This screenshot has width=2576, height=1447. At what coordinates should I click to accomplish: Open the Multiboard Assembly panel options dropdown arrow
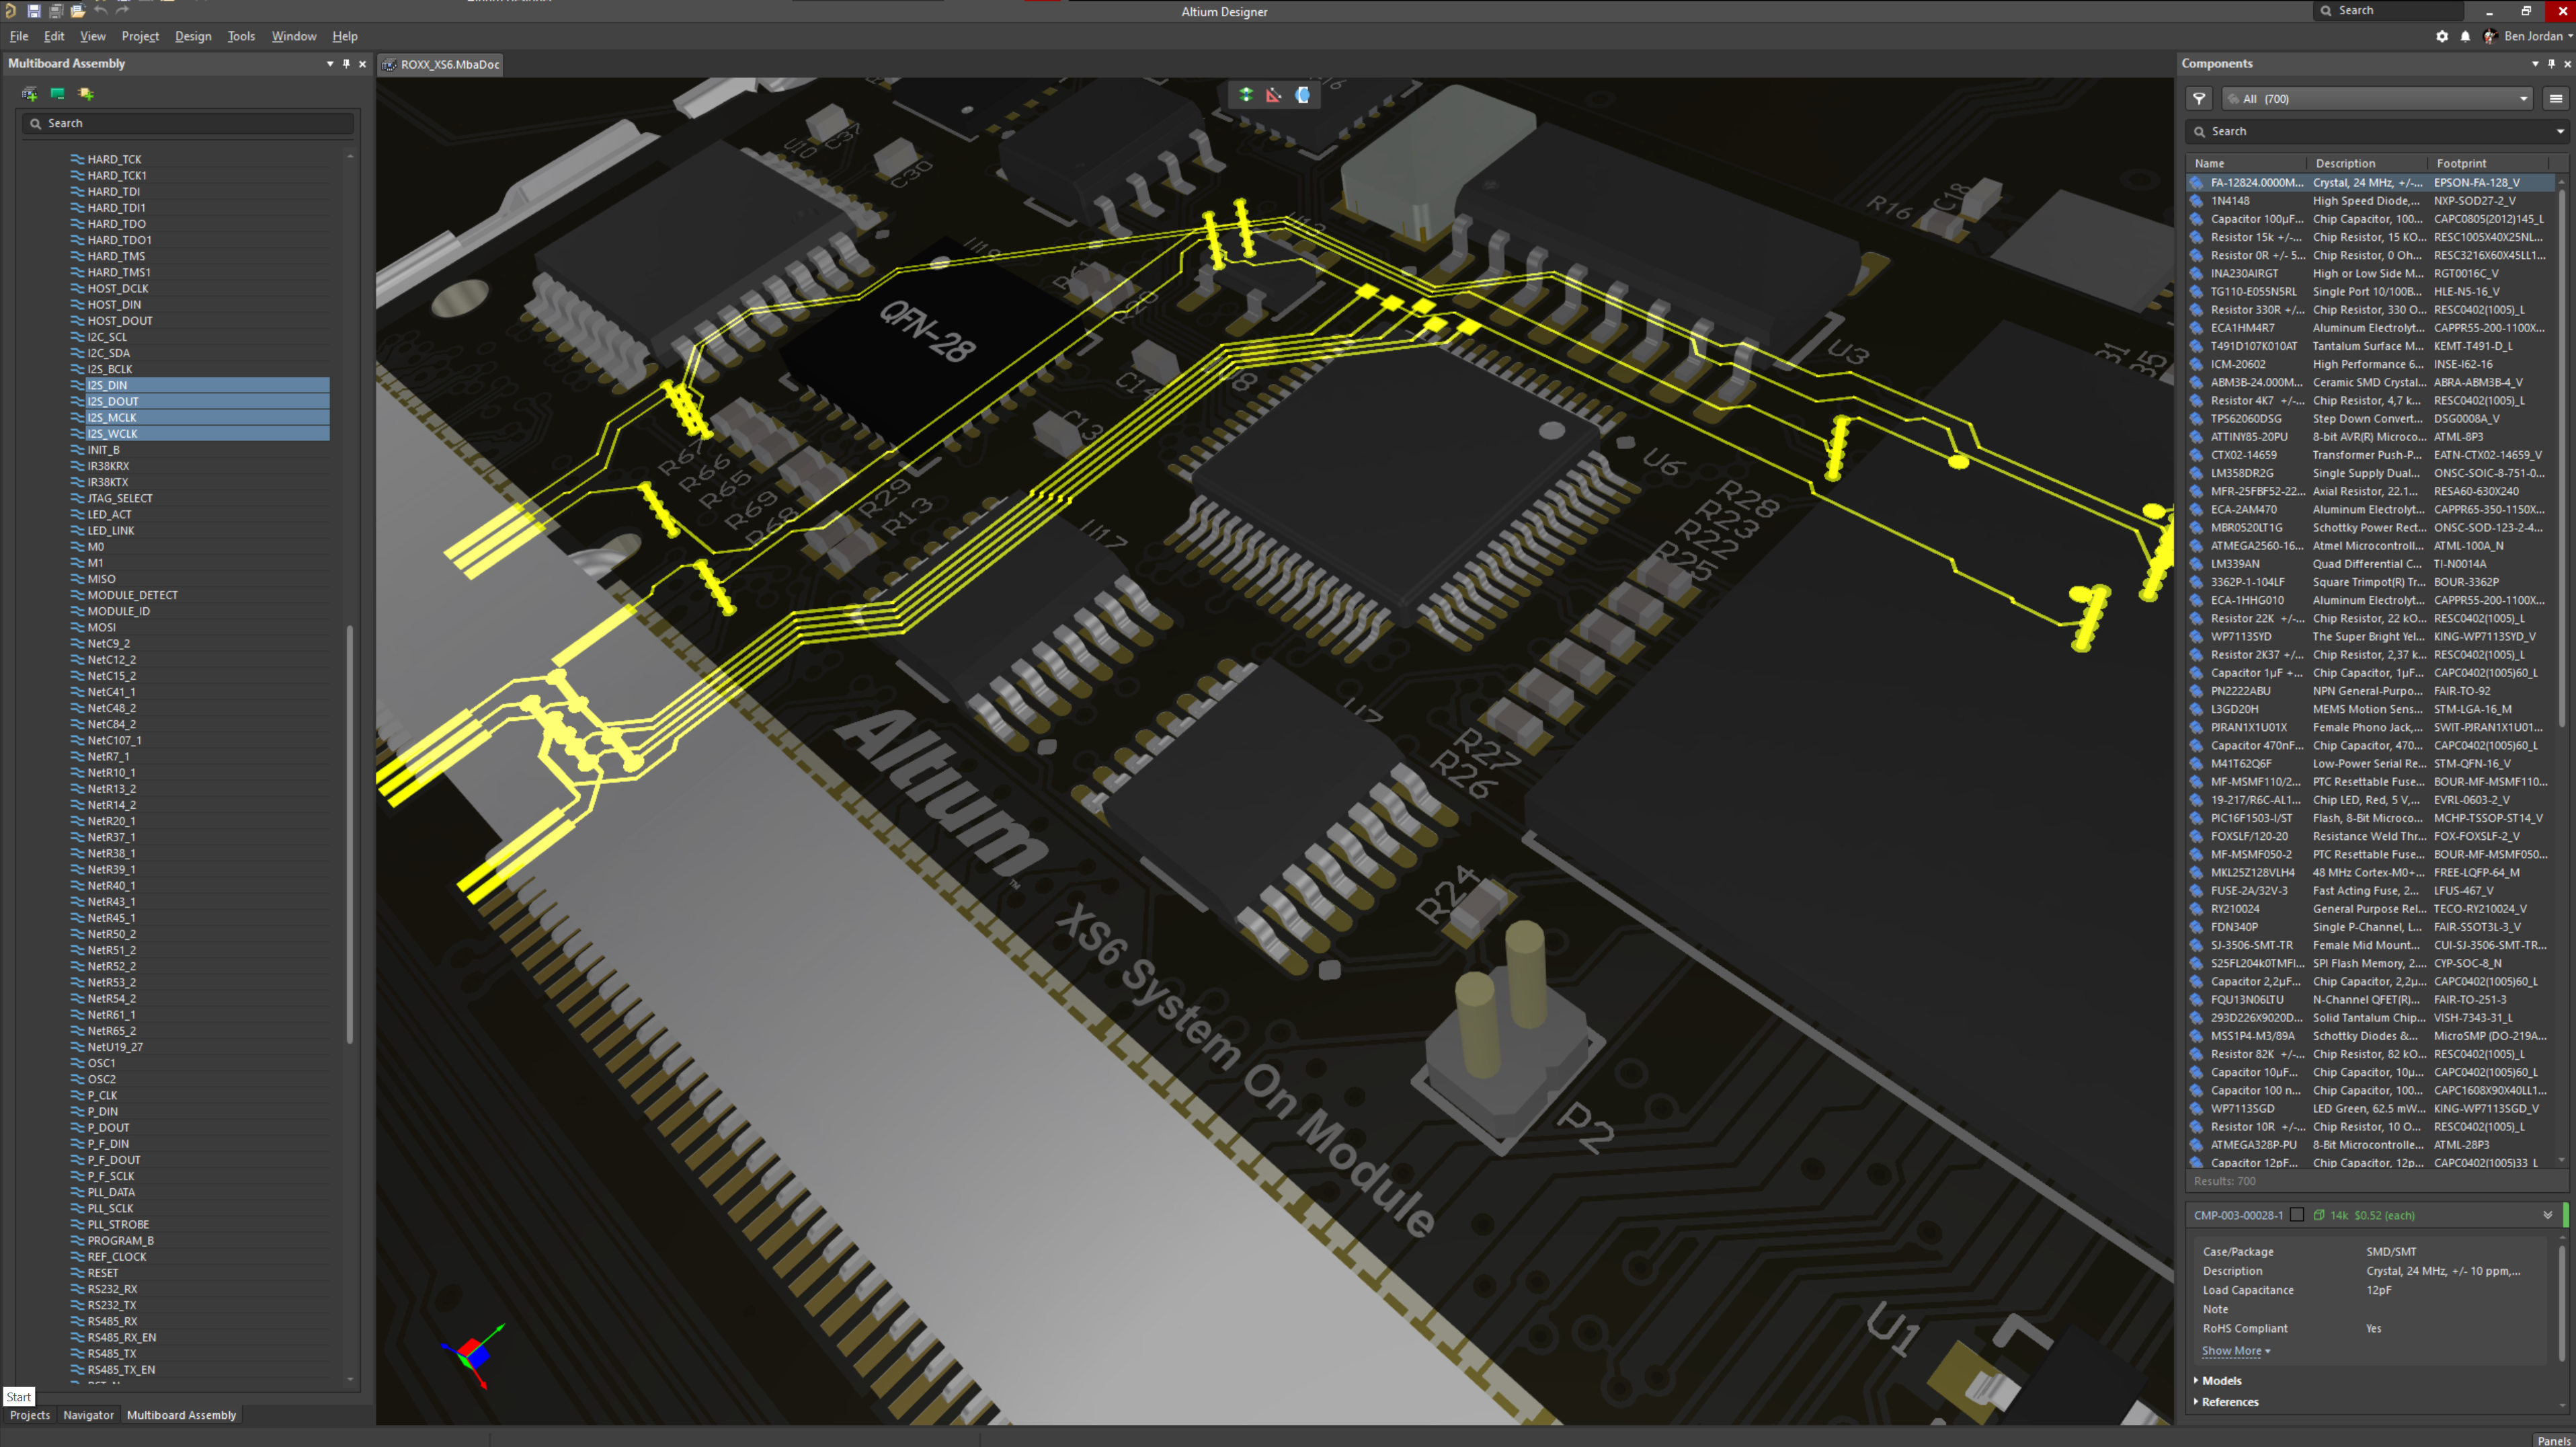coord(330,63)
